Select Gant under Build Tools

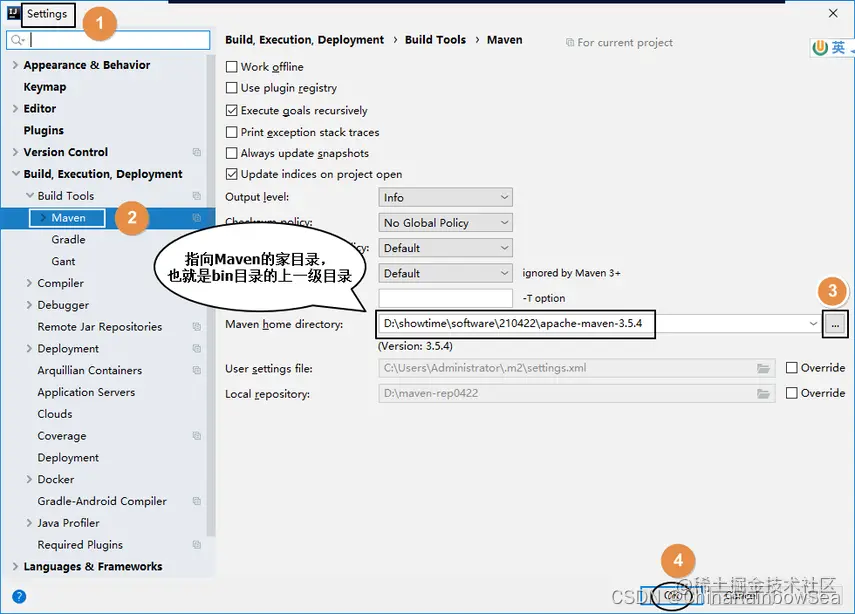coord(63,261)
